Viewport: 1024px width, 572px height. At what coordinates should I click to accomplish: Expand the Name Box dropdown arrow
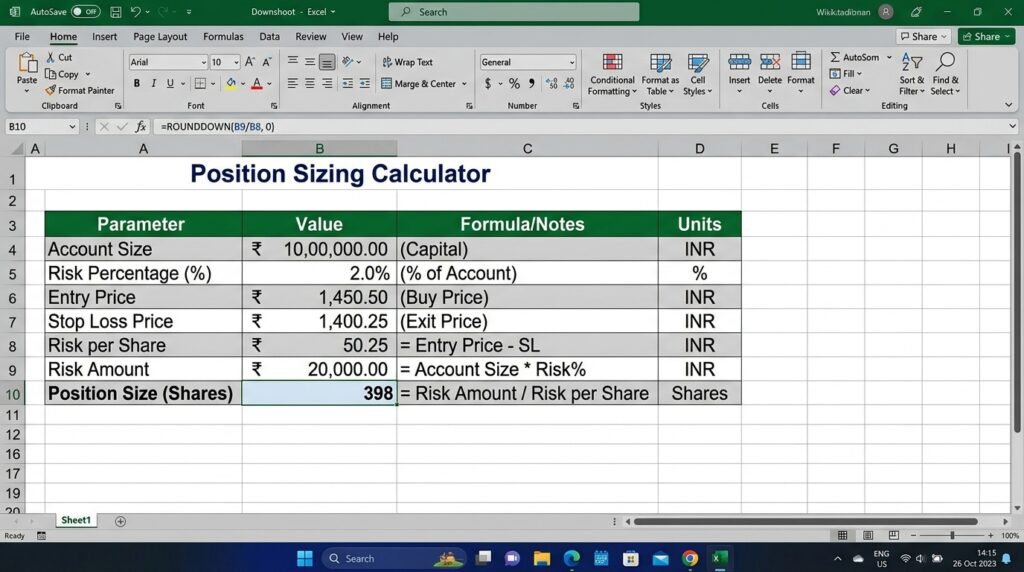tap(72, 127)
